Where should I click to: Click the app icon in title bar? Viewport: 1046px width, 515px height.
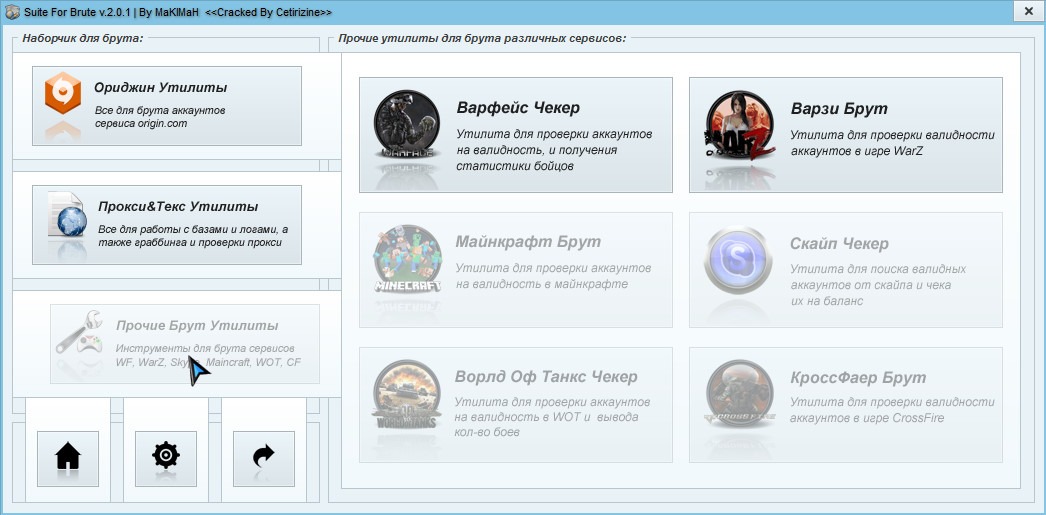12,12
